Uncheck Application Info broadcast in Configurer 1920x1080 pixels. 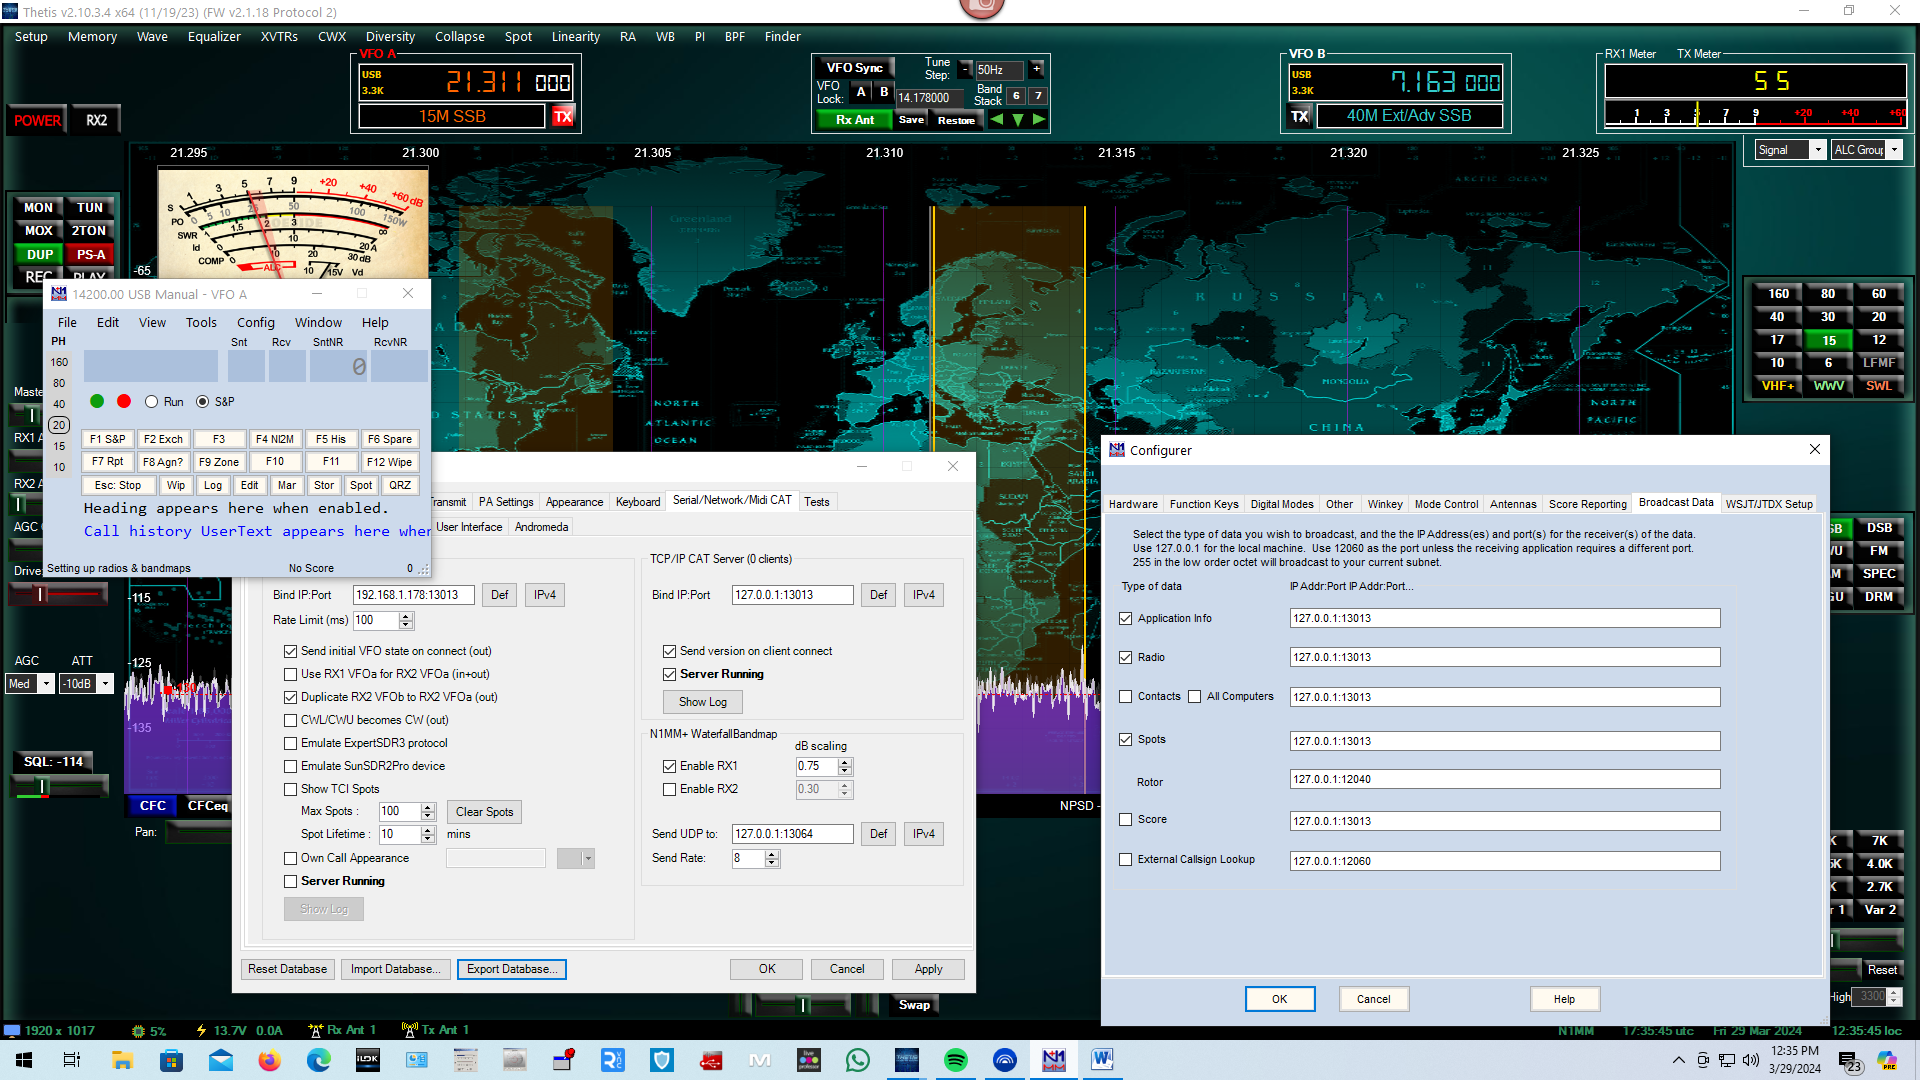pos(1126,618)
